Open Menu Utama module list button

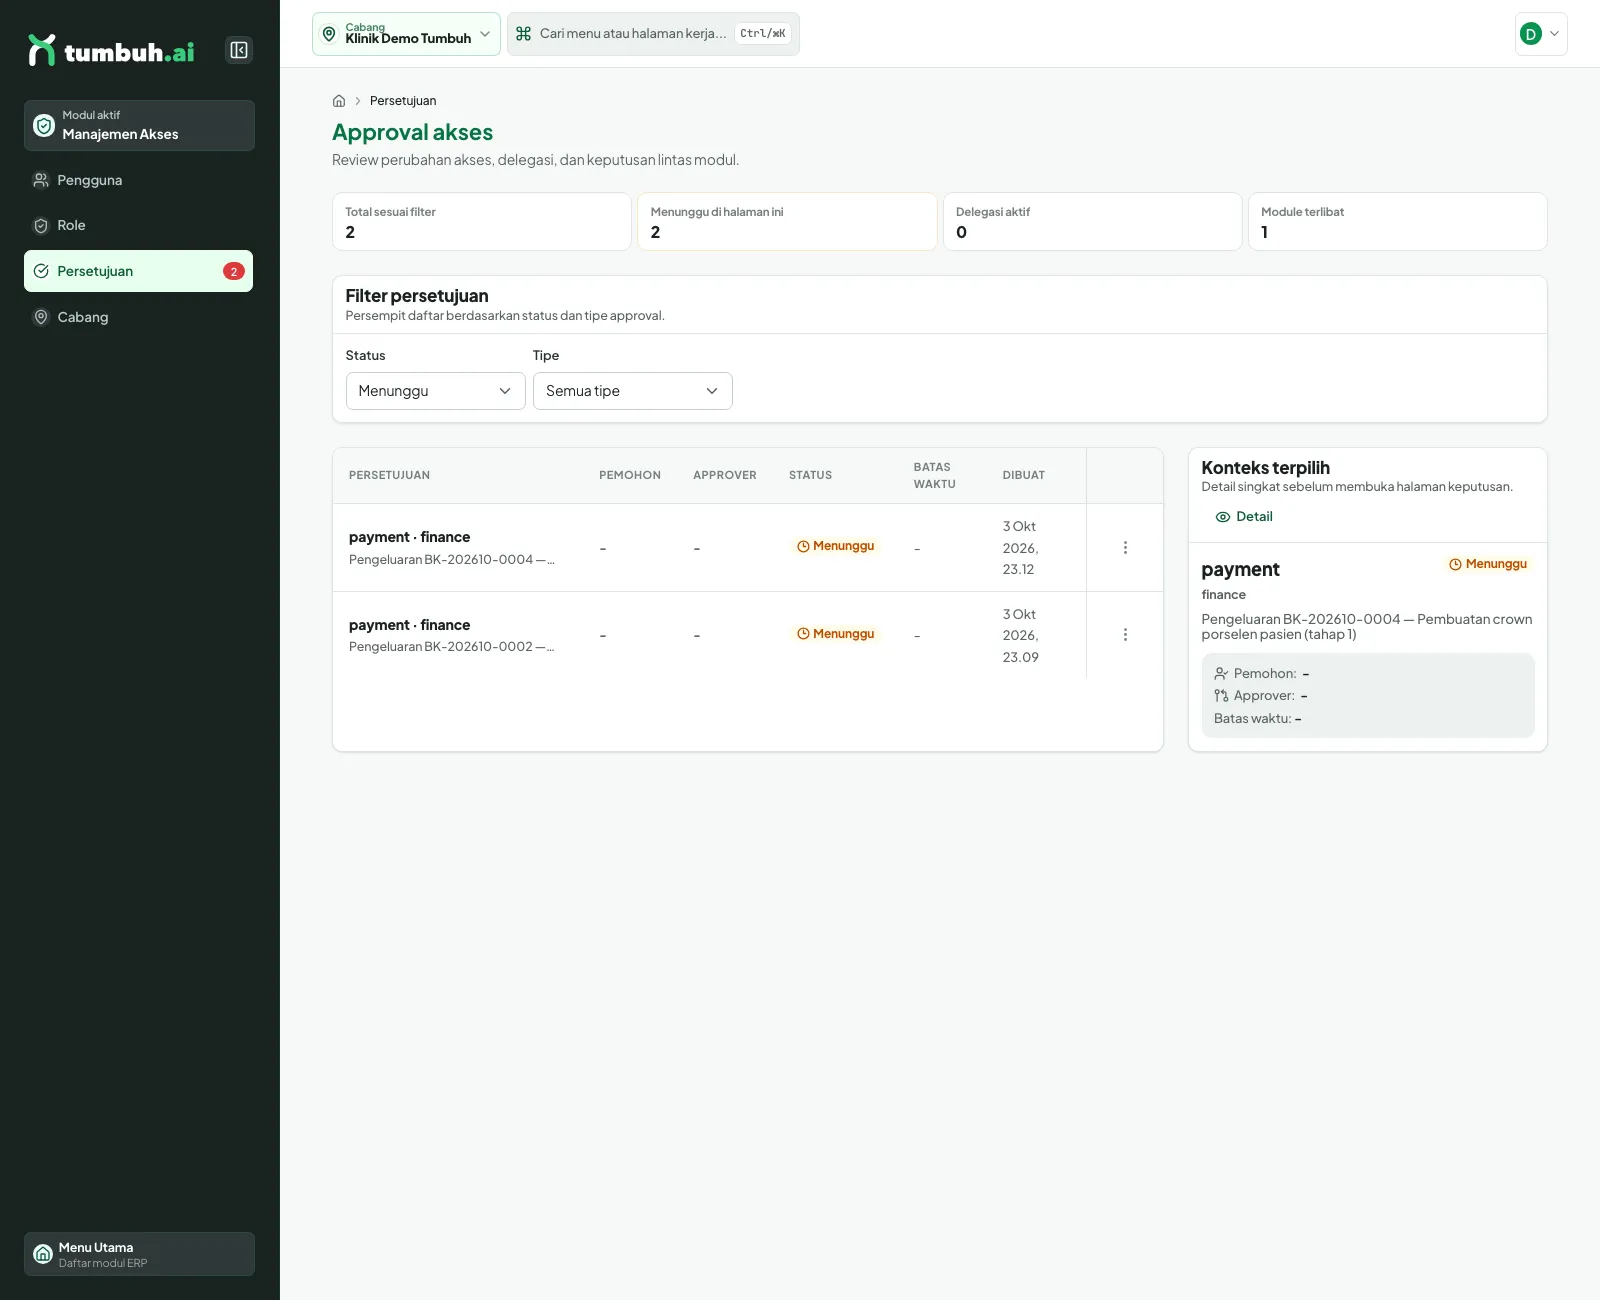click(x=139, y=1254)
